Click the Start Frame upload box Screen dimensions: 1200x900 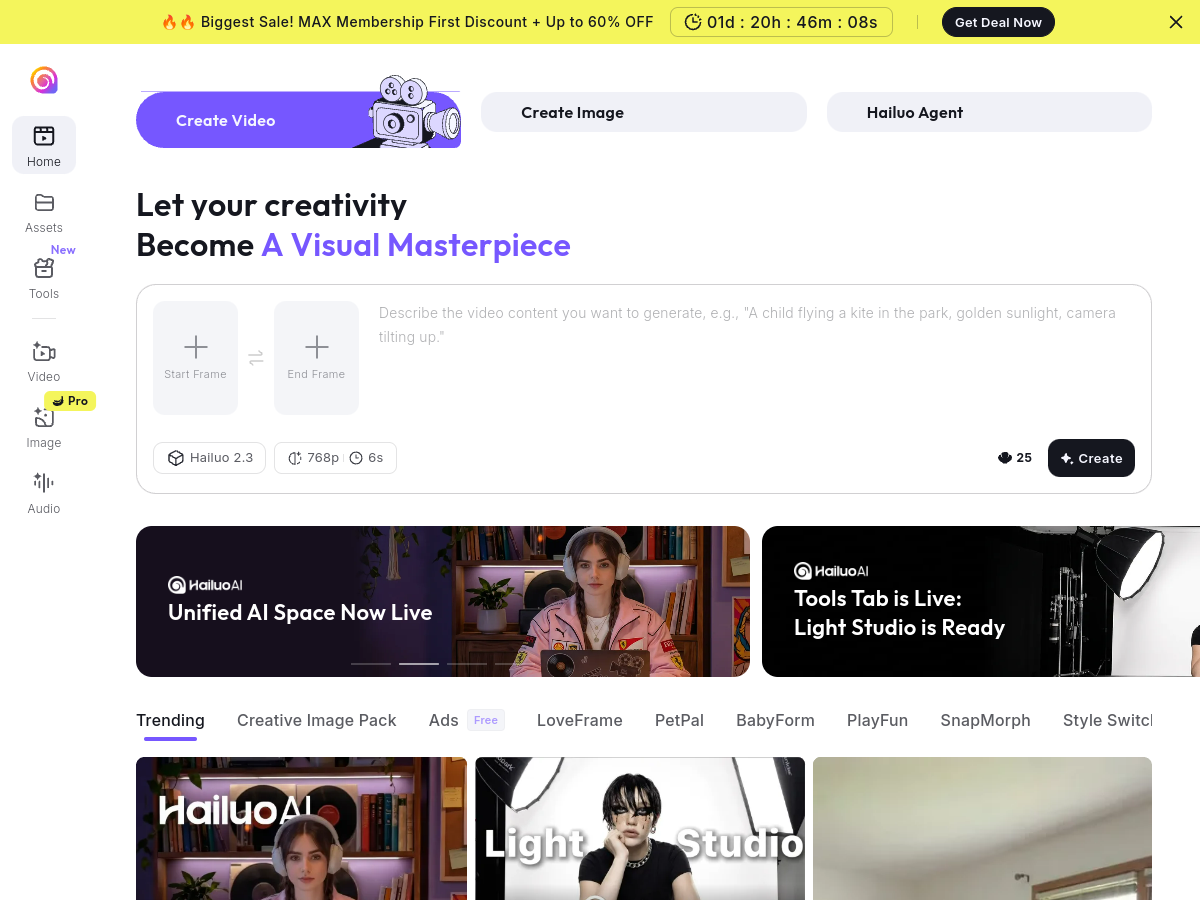tap(195, 357)
